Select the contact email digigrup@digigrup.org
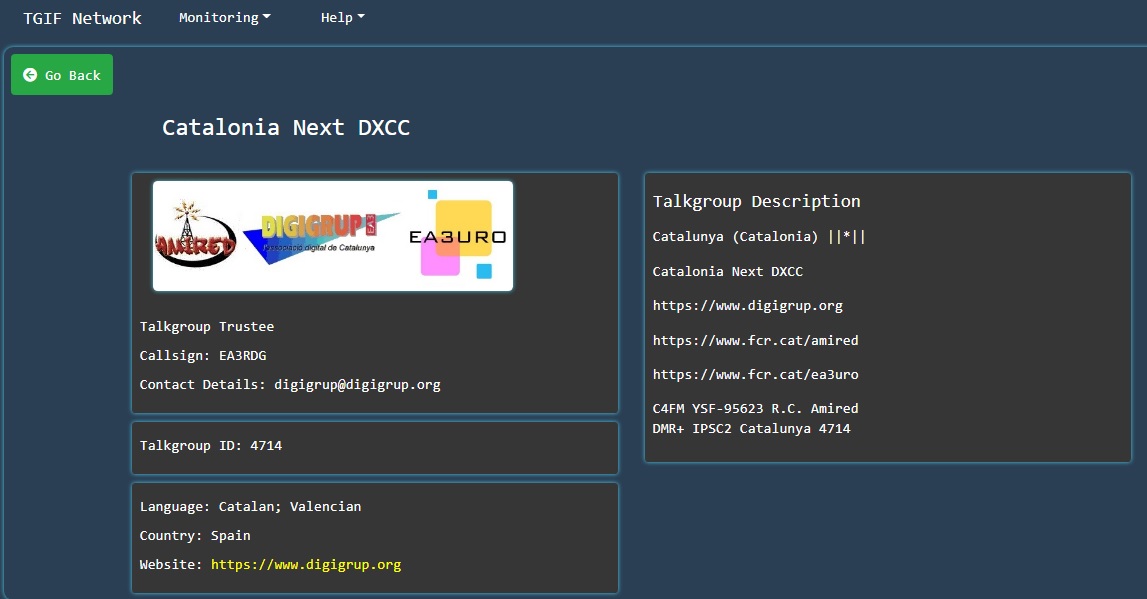This screenshot has width=1147, height=599. coord(358,385)
